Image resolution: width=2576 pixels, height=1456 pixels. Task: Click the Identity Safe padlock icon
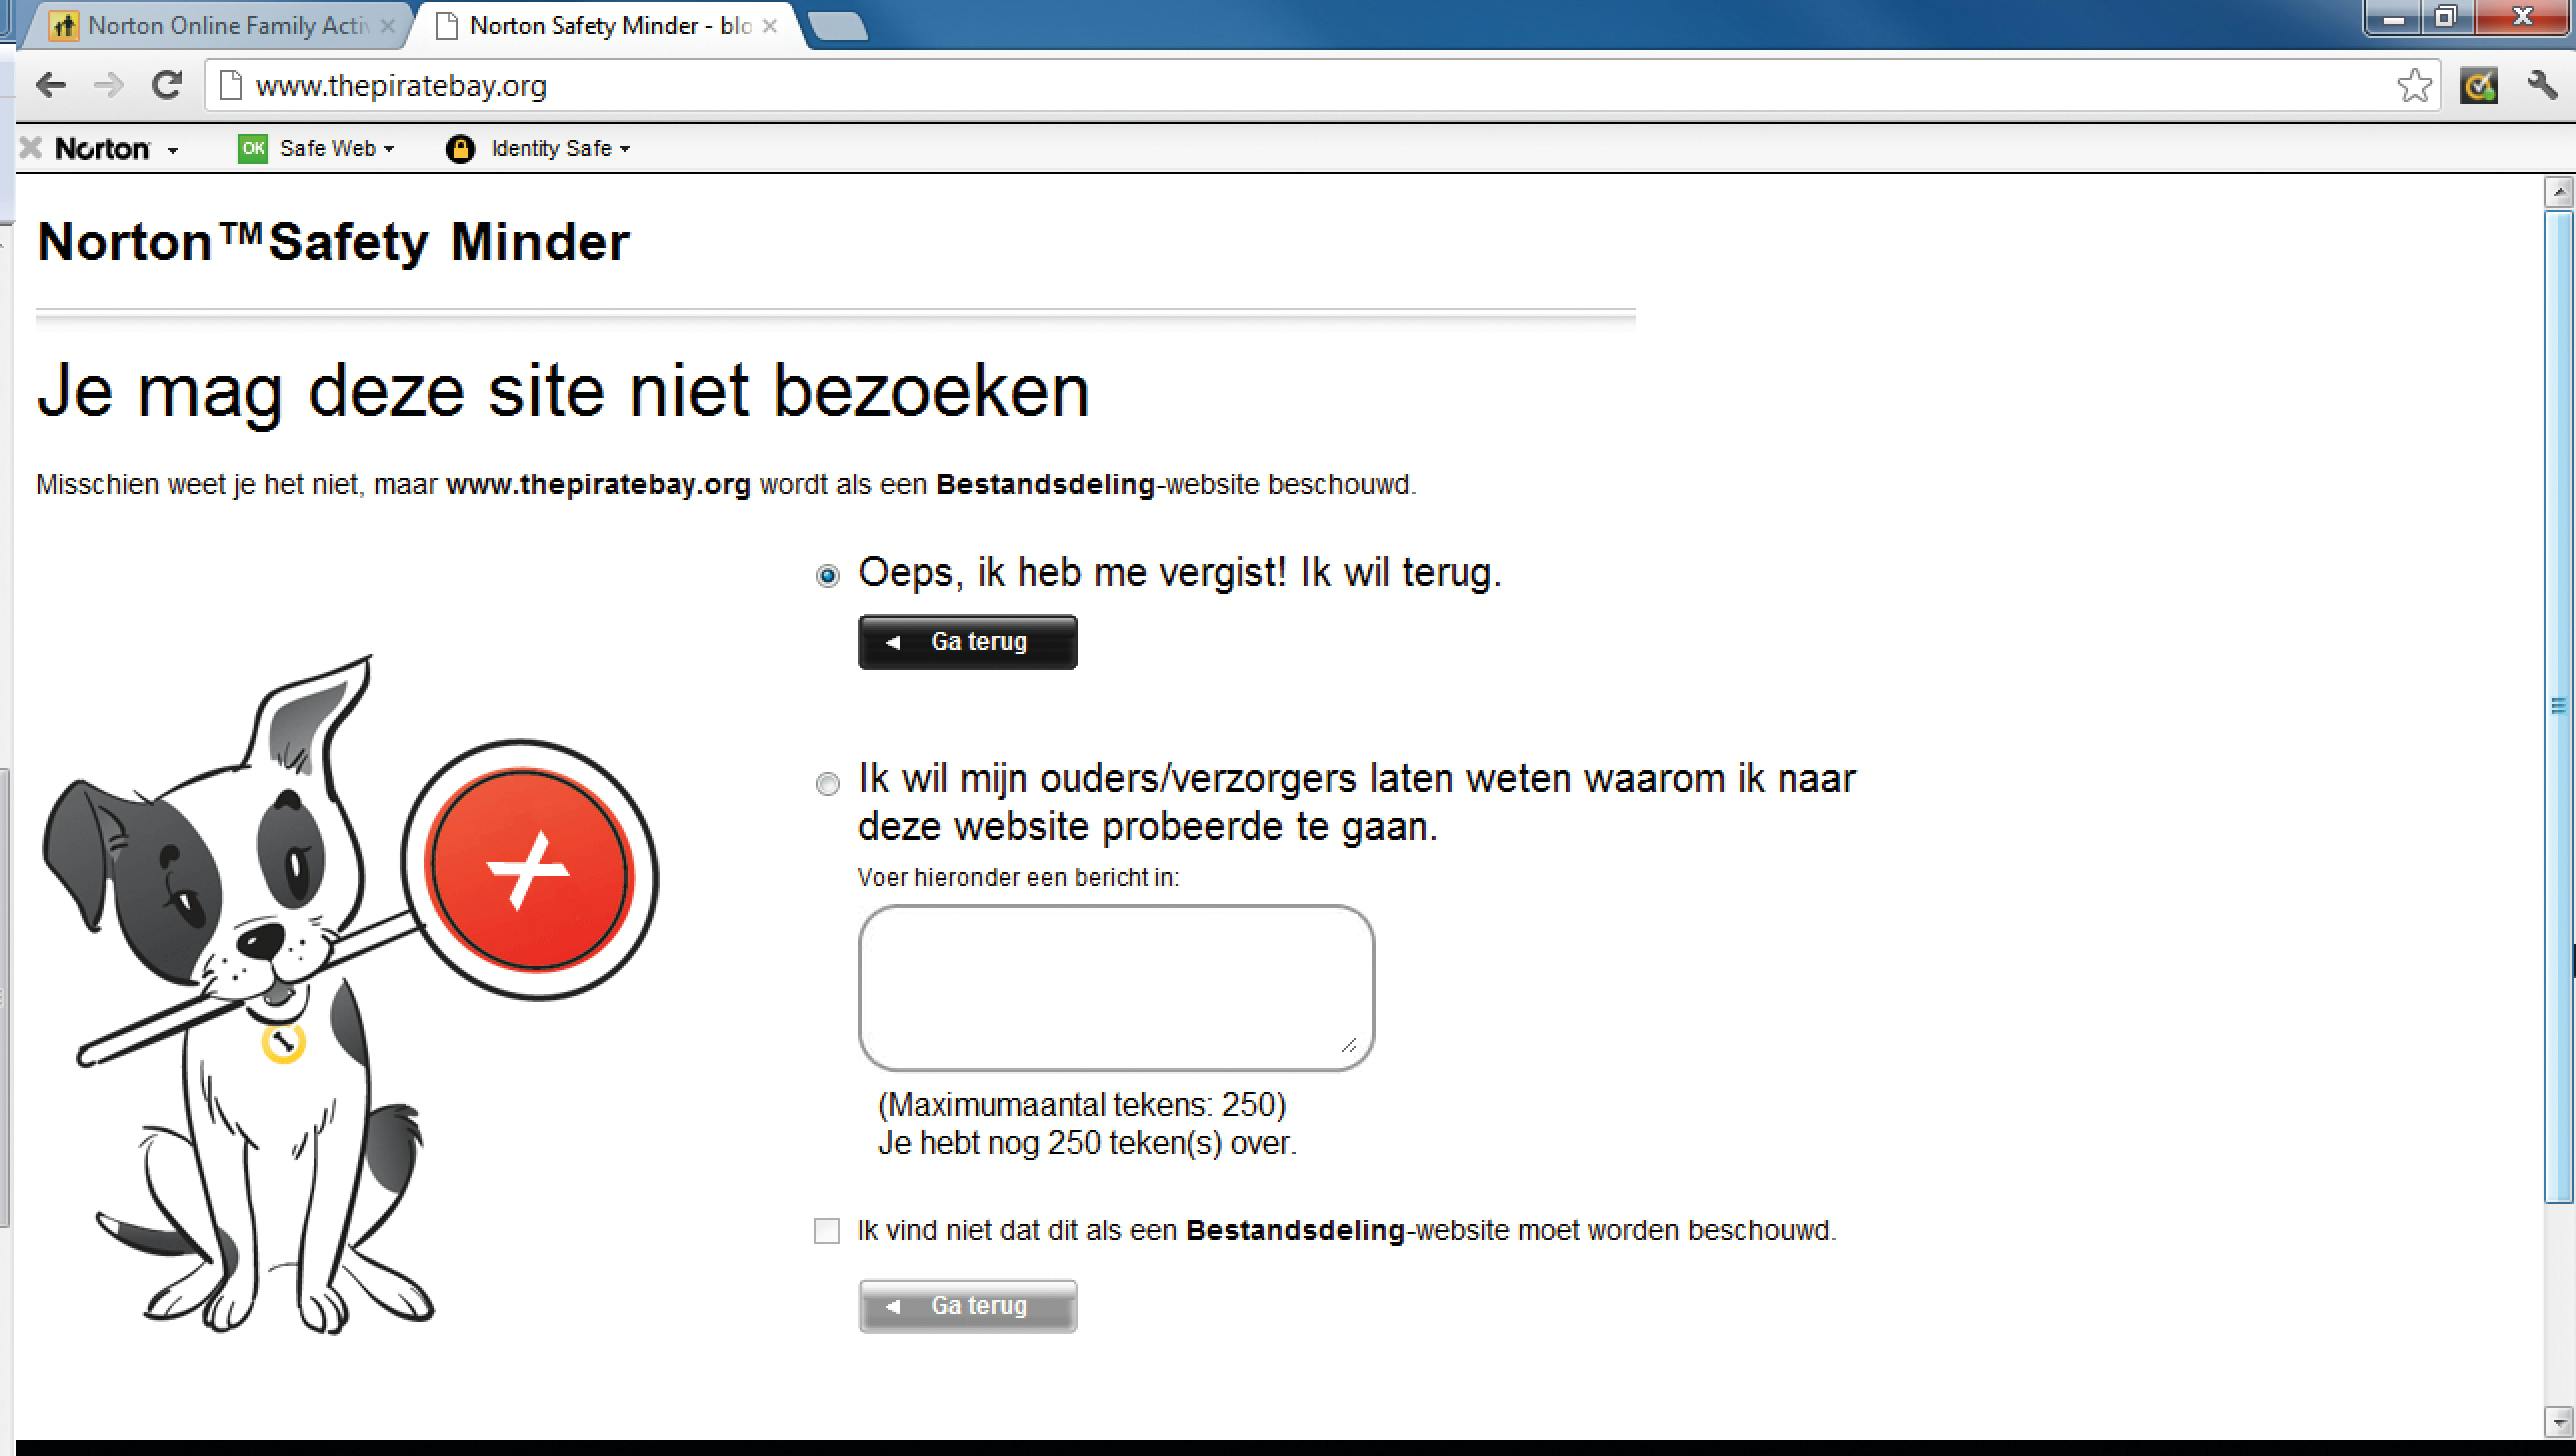point(460,149)
